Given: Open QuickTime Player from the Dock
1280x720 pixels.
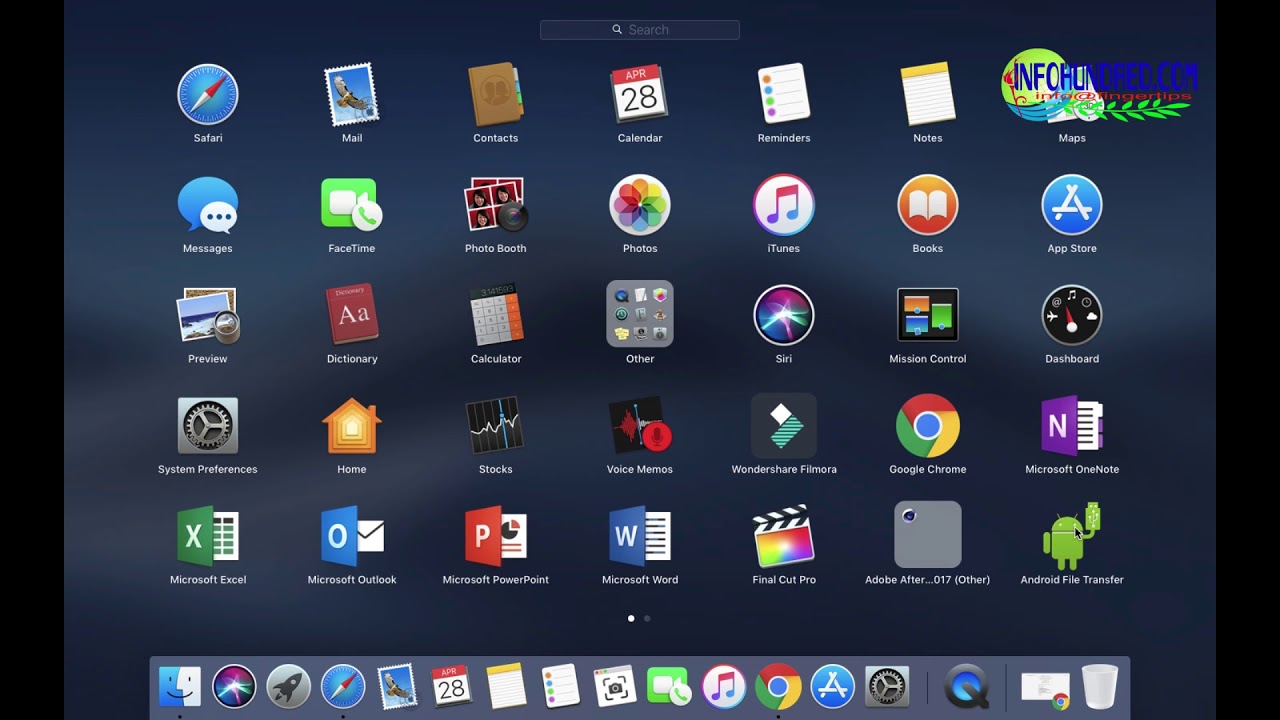Looking at the screenshot, I should coord(966,687).
